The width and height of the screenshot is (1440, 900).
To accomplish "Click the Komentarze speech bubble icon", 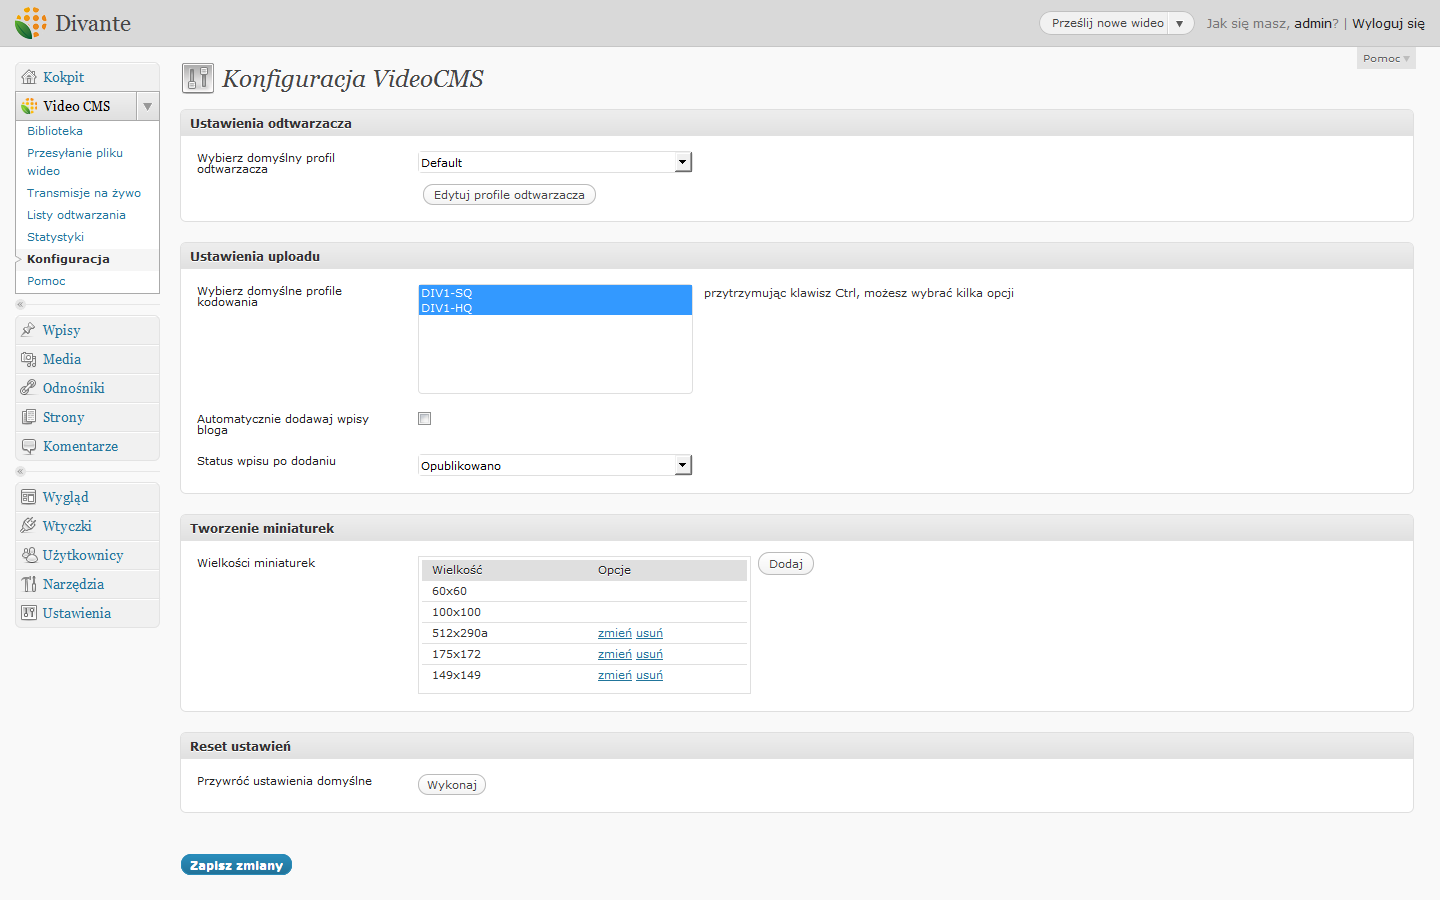I will [x=29, y=446].
